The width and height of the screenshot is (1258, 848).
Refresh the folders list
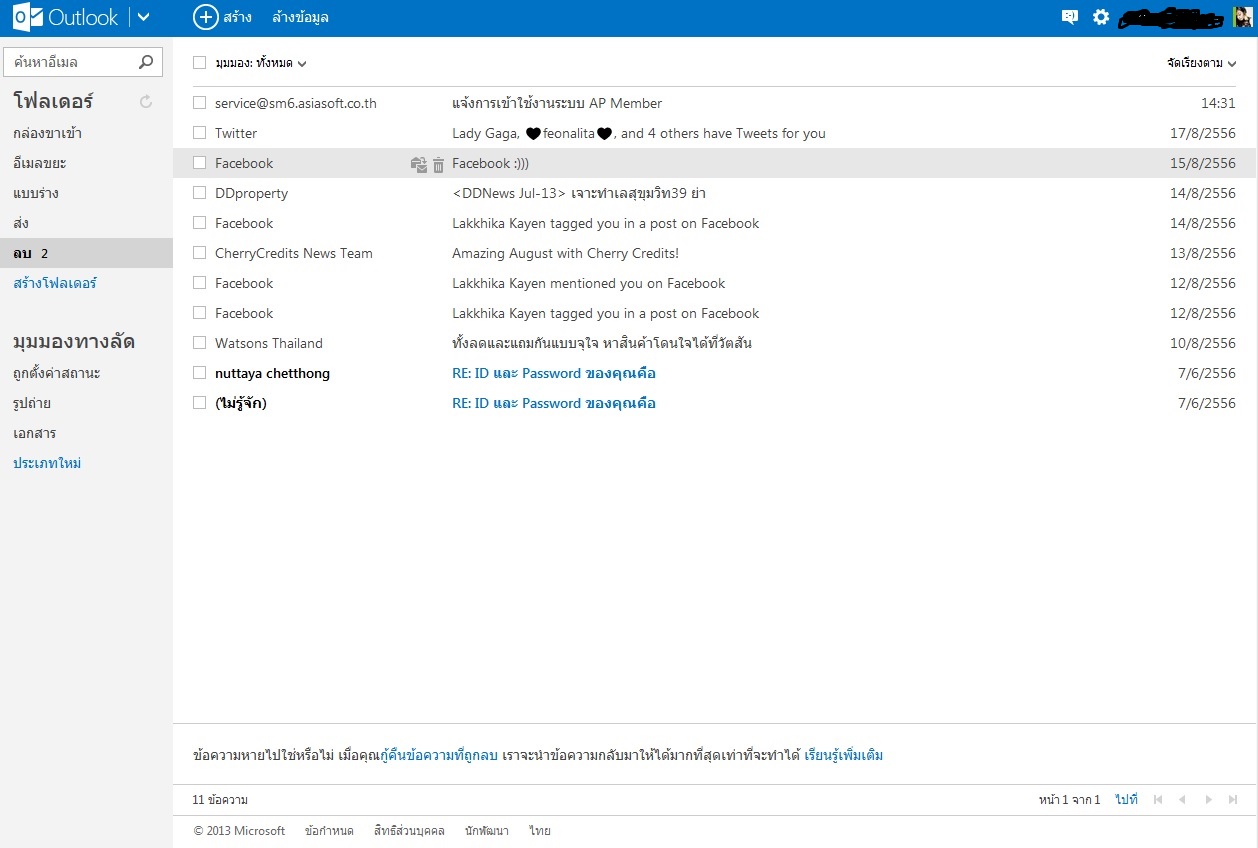coord(146,101)
